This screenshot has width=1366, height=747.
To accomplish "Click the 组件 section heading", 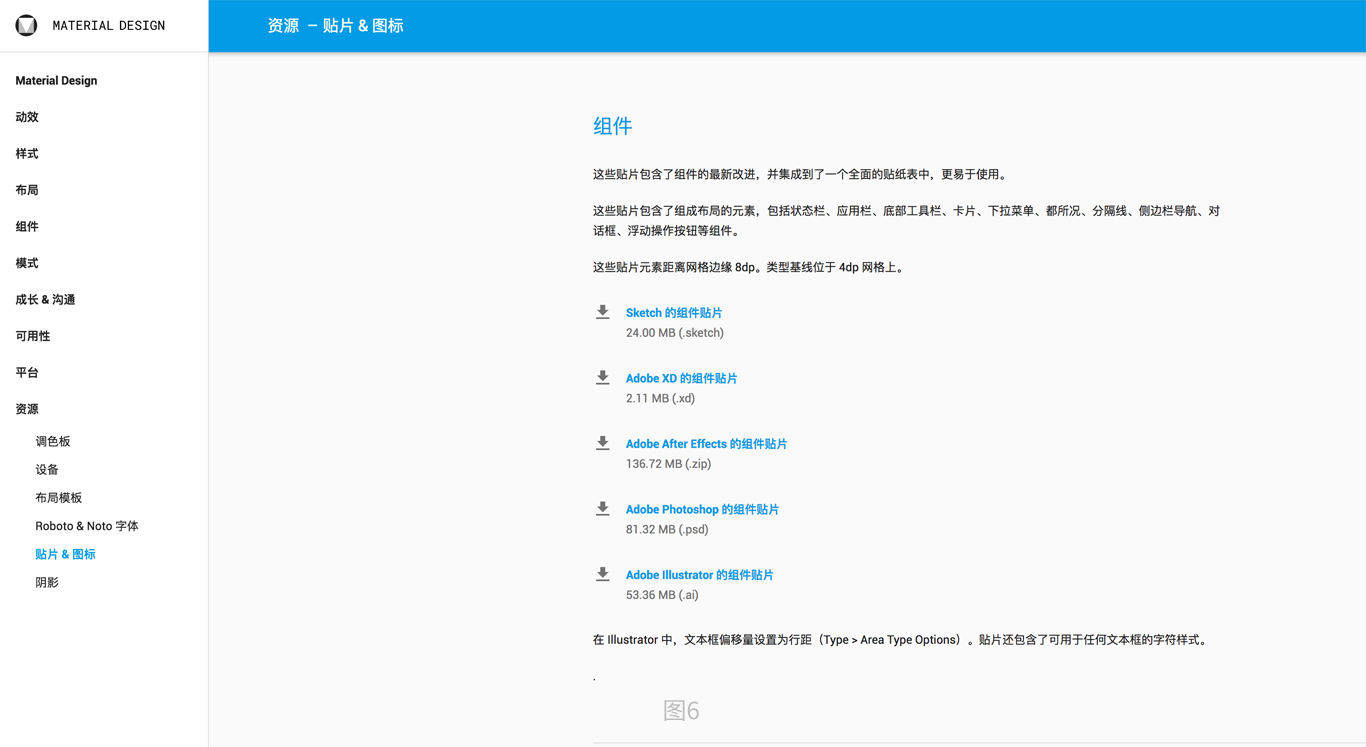I will (x=612, y=126).
